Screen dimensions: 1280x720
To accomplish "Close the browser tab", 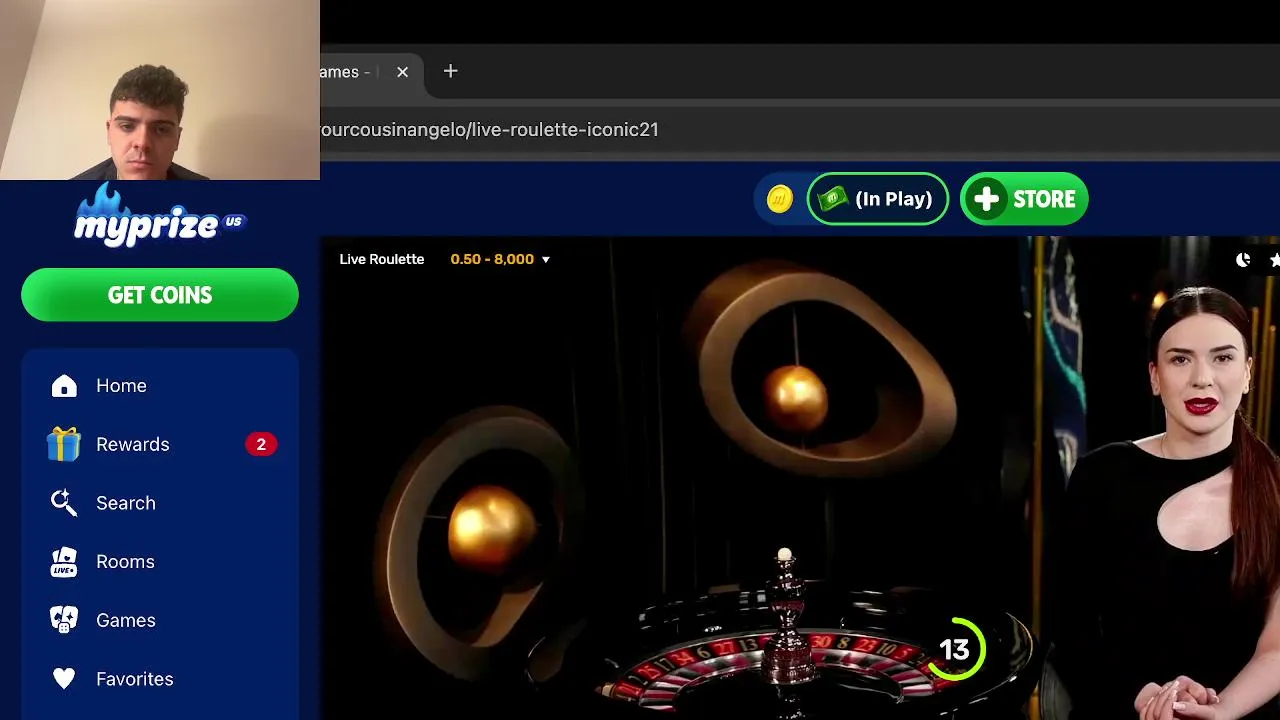I will click(402, 72).
